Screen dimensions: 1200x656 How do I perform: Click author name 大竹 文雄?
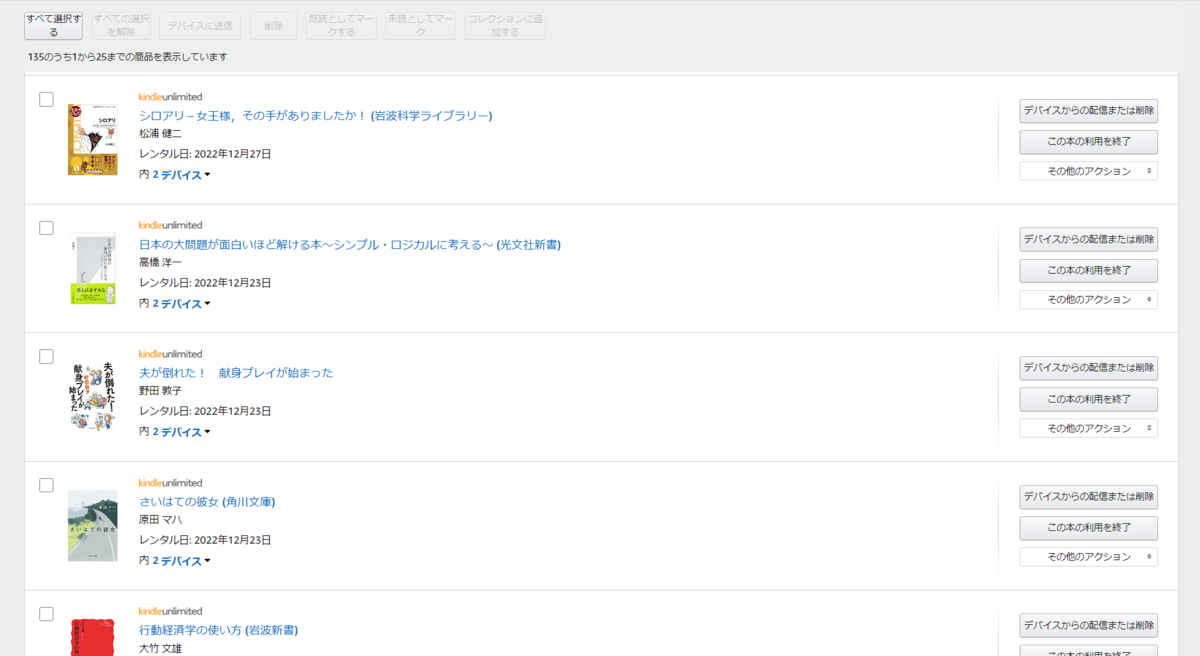(x=160, y=648)
